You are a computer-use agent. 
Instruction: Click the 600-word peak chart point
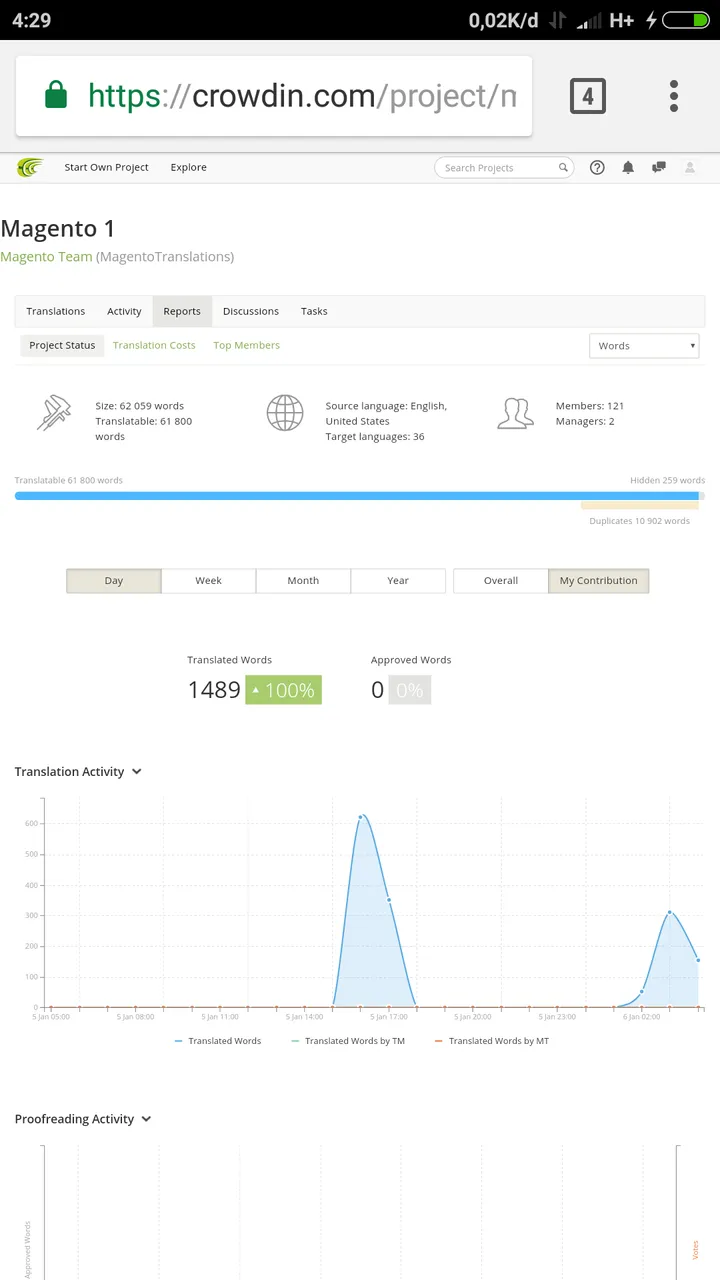click(361, 817)
